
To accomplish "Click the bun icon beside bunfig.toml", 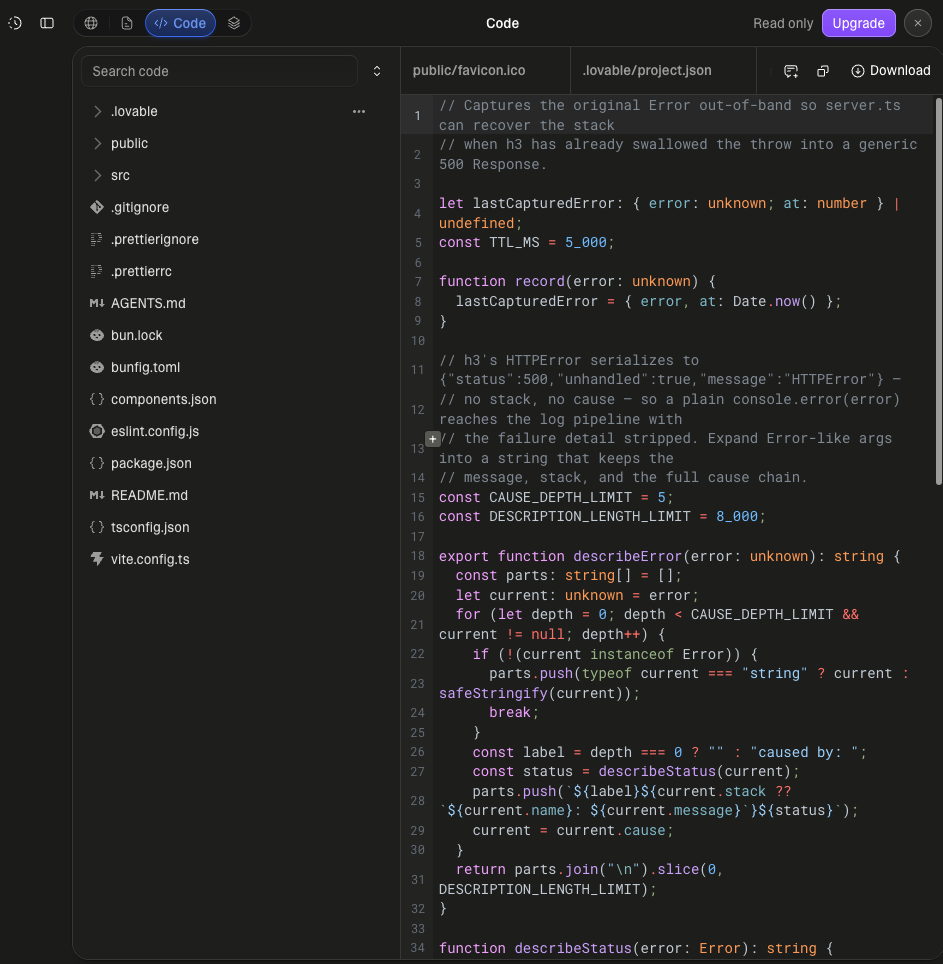I will 97,367.
